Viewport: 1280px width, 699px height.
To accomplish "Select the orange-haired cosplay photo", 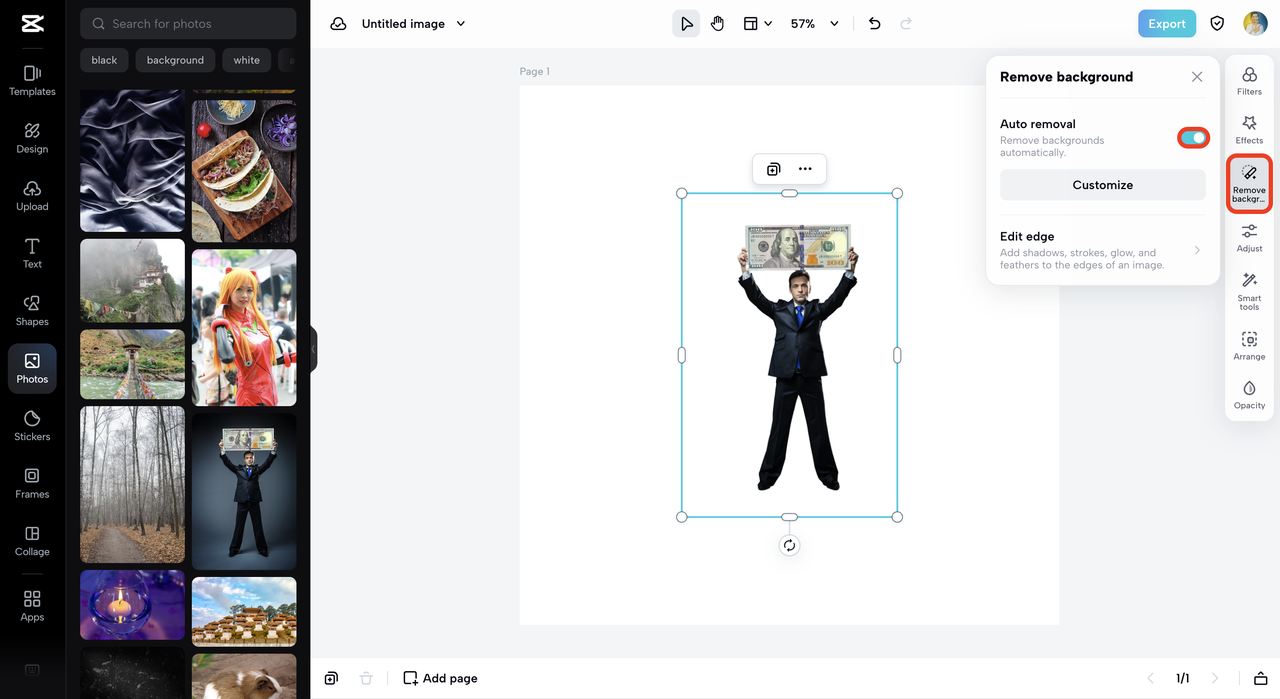I will tap(244, 328).
